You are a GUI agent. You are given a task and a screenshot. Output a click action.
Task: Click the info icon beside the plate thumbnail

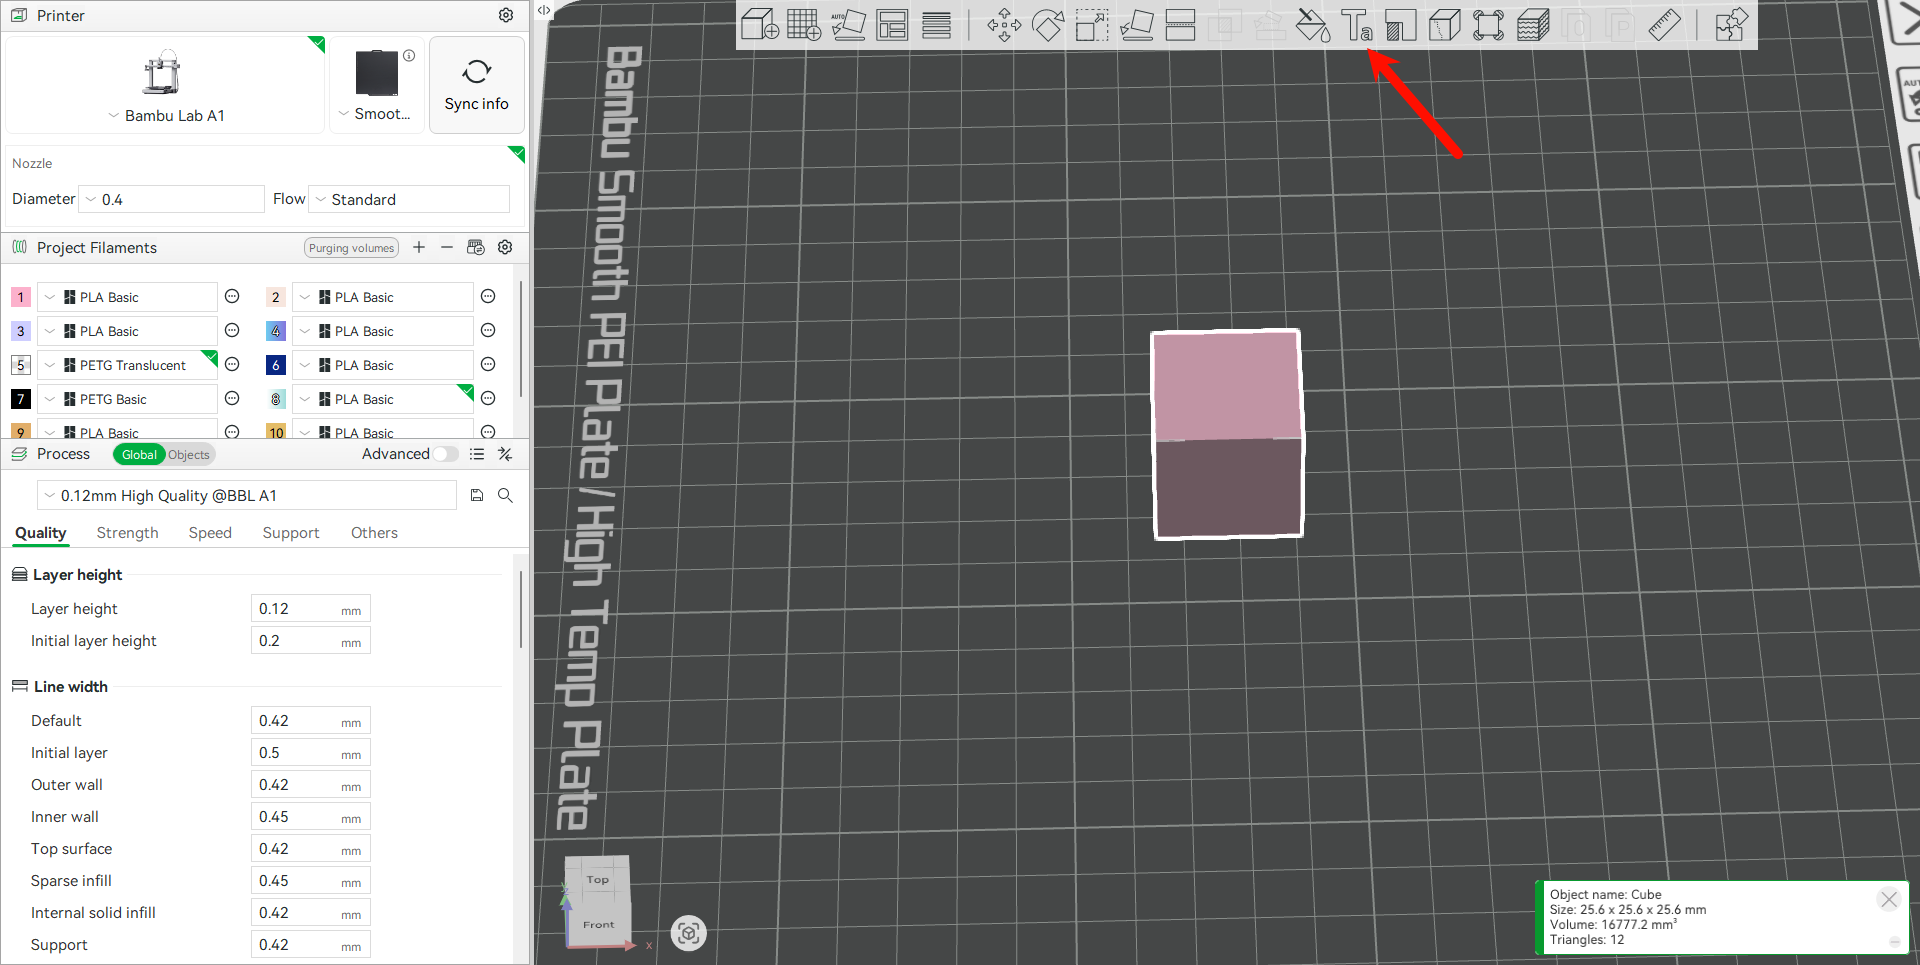click(x=409, y=56)
